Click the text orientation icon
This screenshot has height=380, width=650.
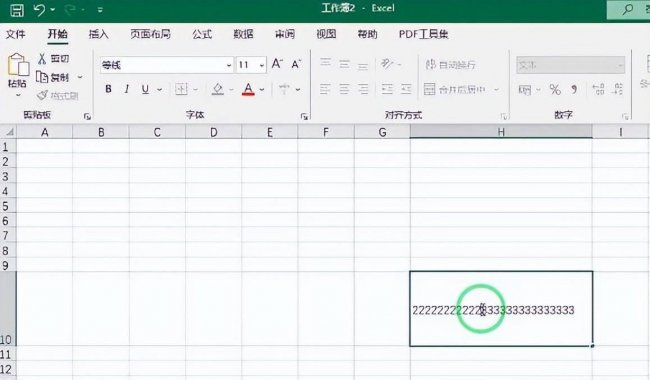point(386,63)
